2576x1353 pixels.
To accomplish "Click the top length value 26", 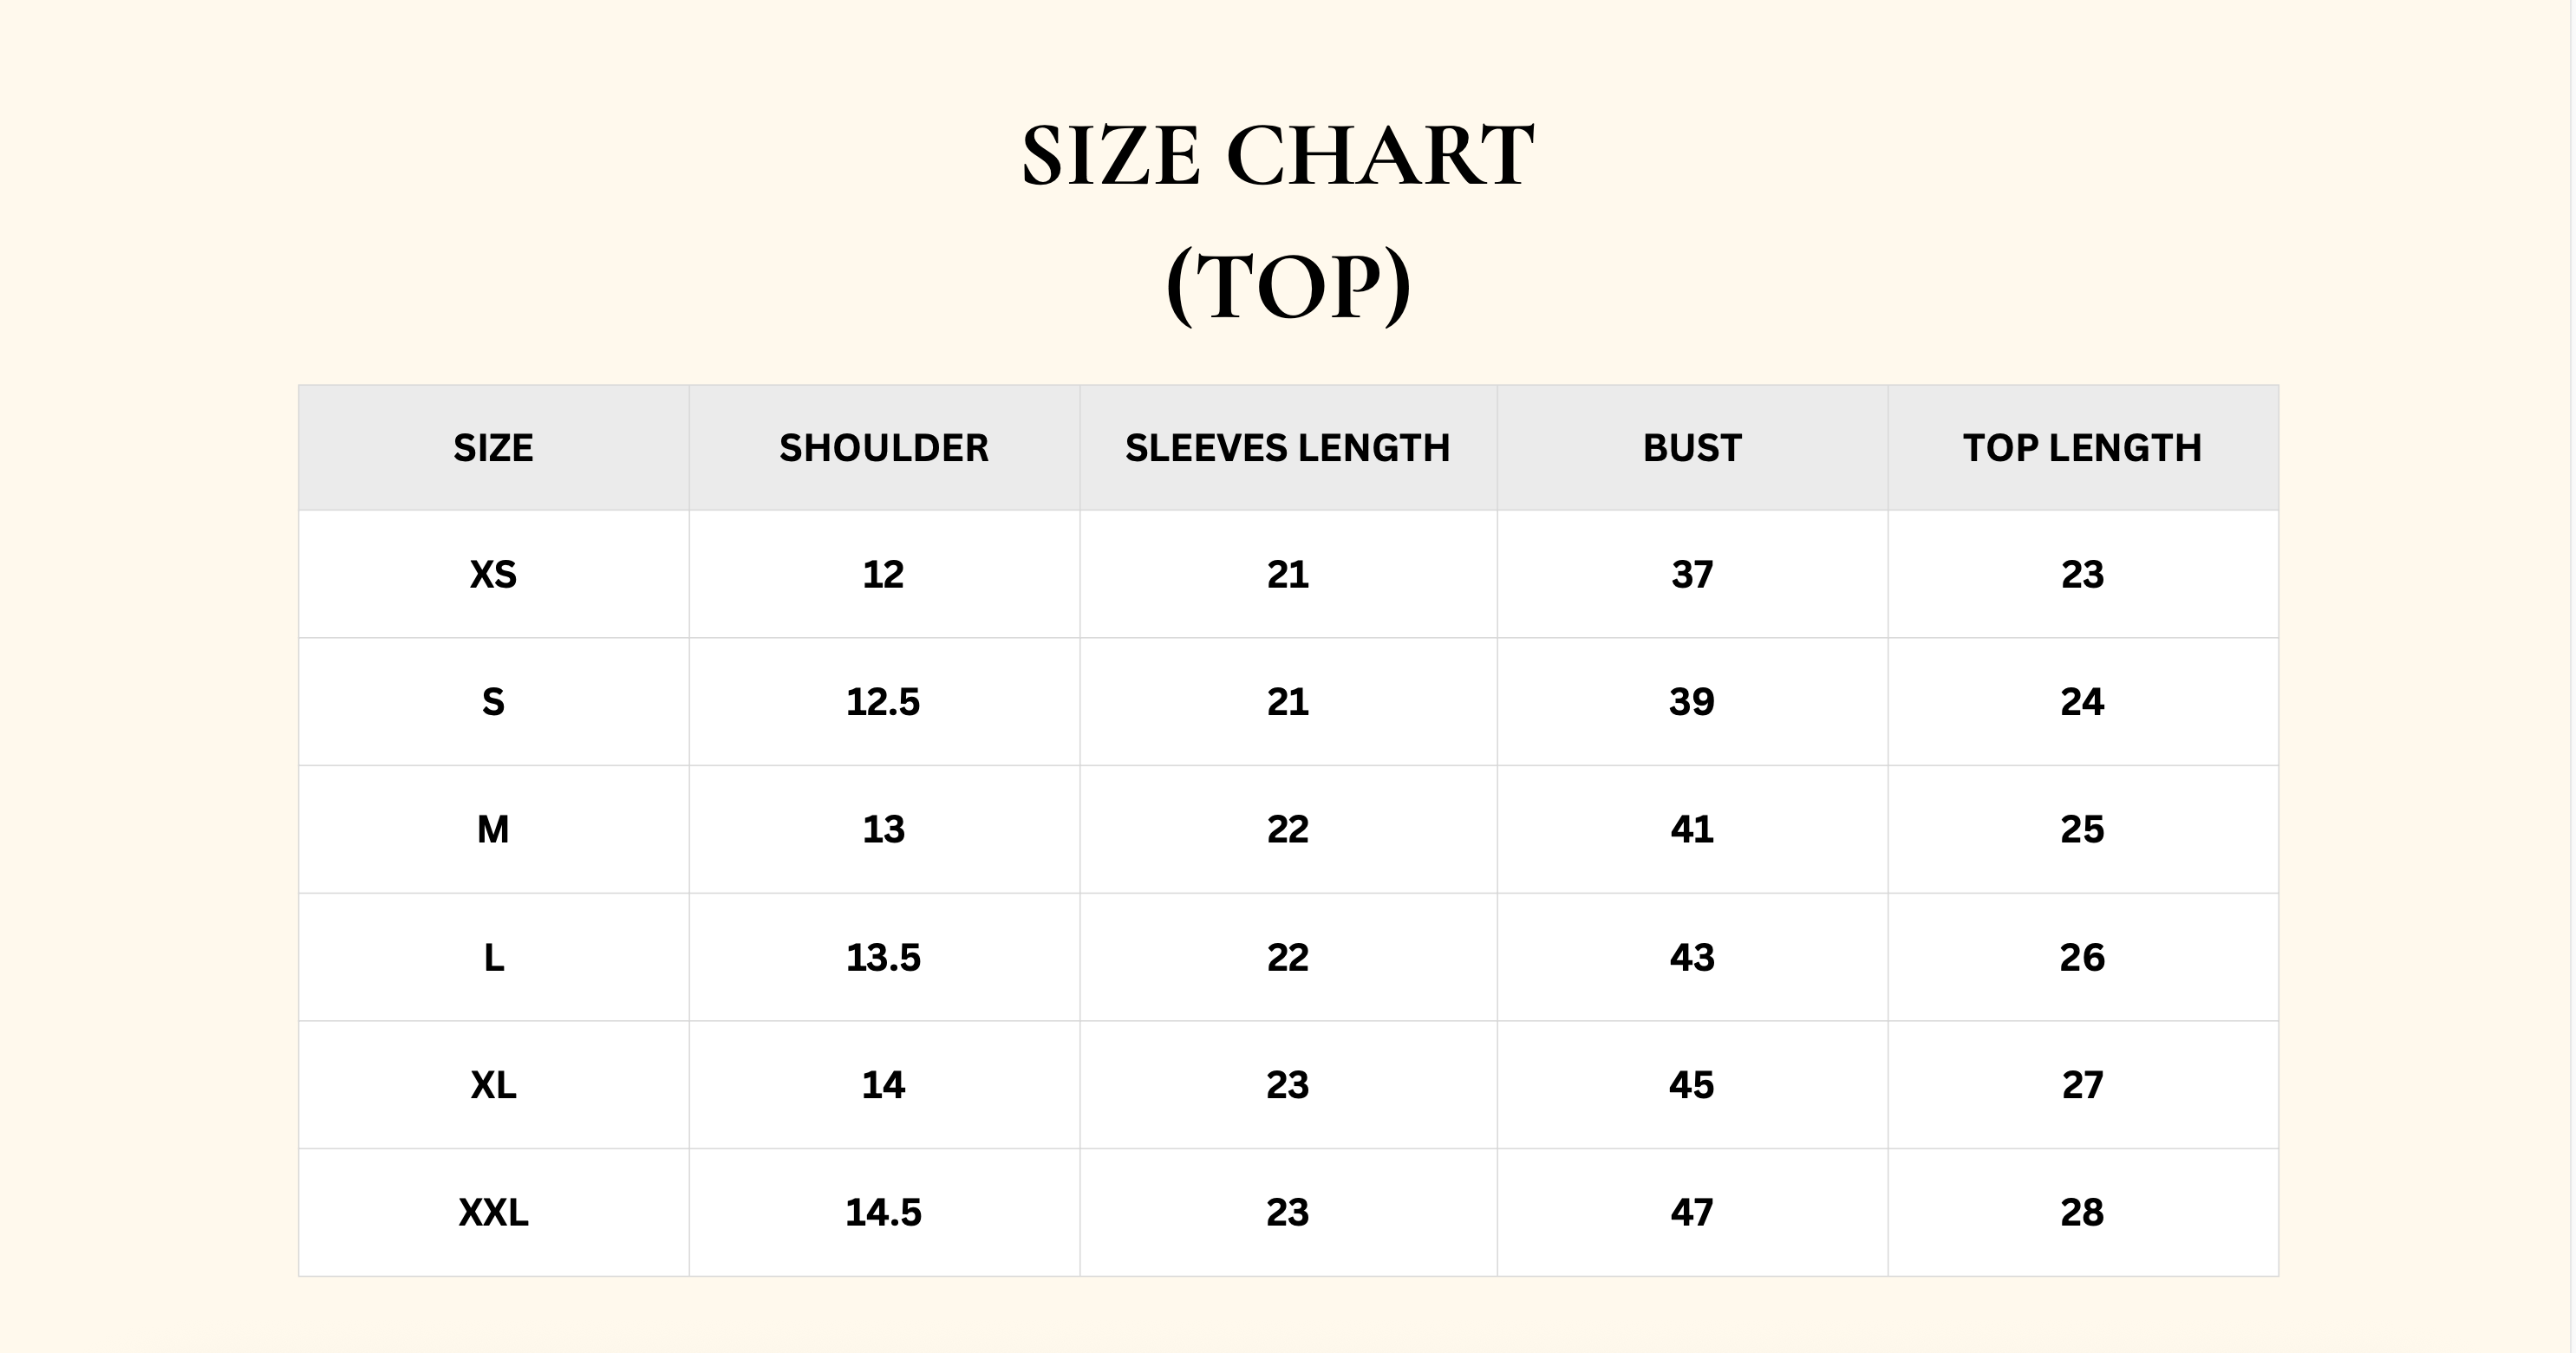I will coord(2082,958).
